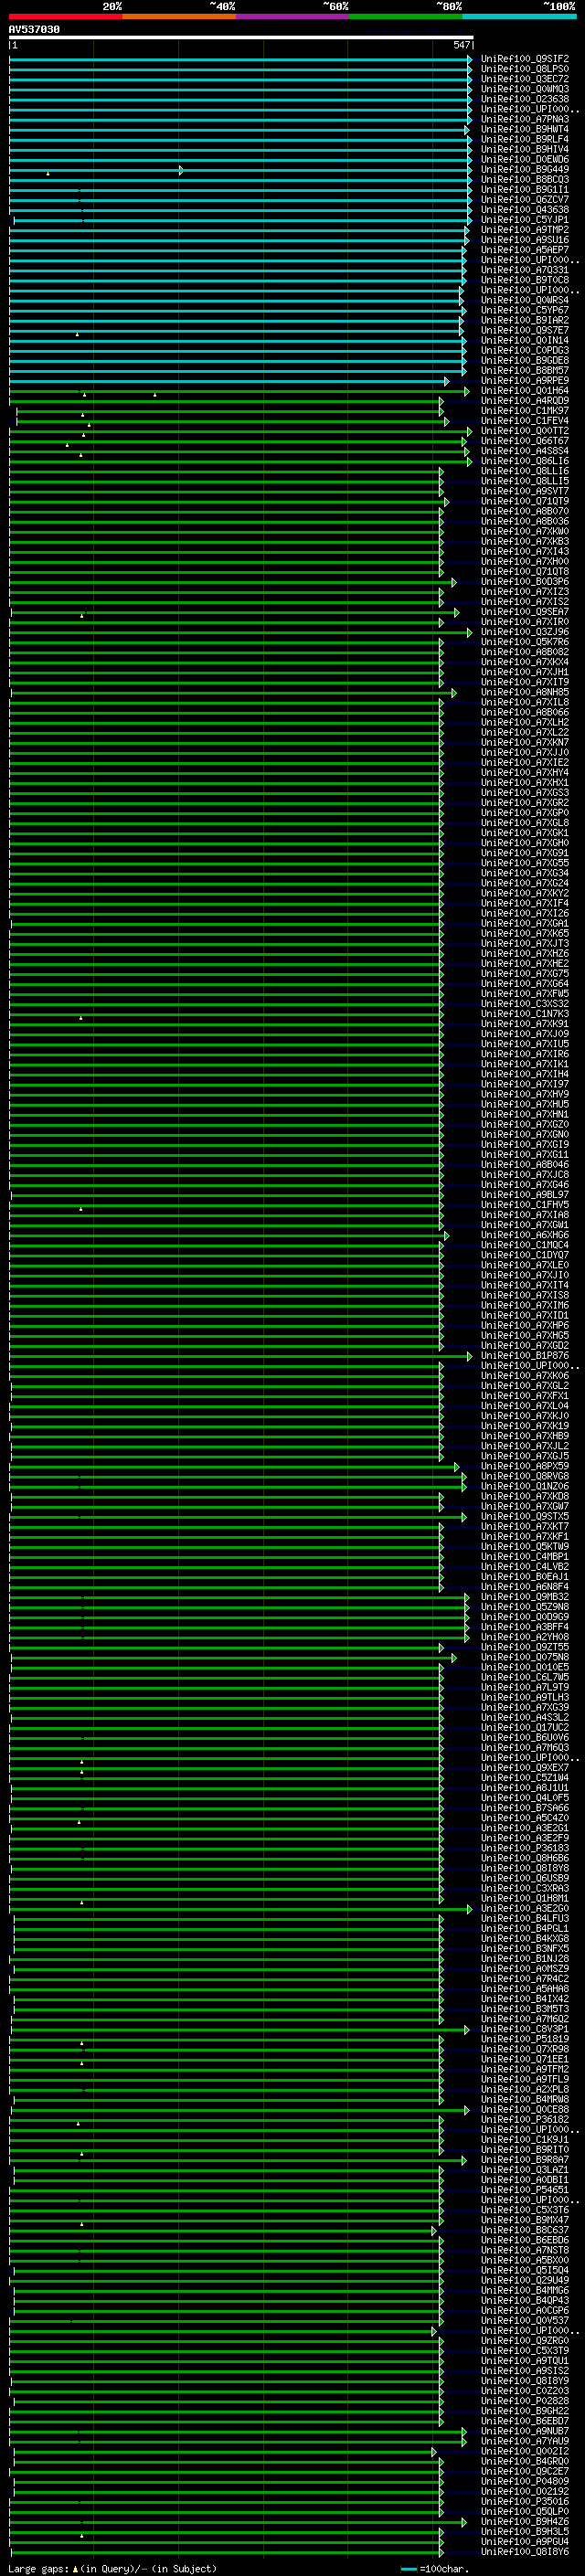Open UniRef100_A7YAU9 entry
Image resolution: width=585 pixels, height=2576 pixels.
point(524,2441)
